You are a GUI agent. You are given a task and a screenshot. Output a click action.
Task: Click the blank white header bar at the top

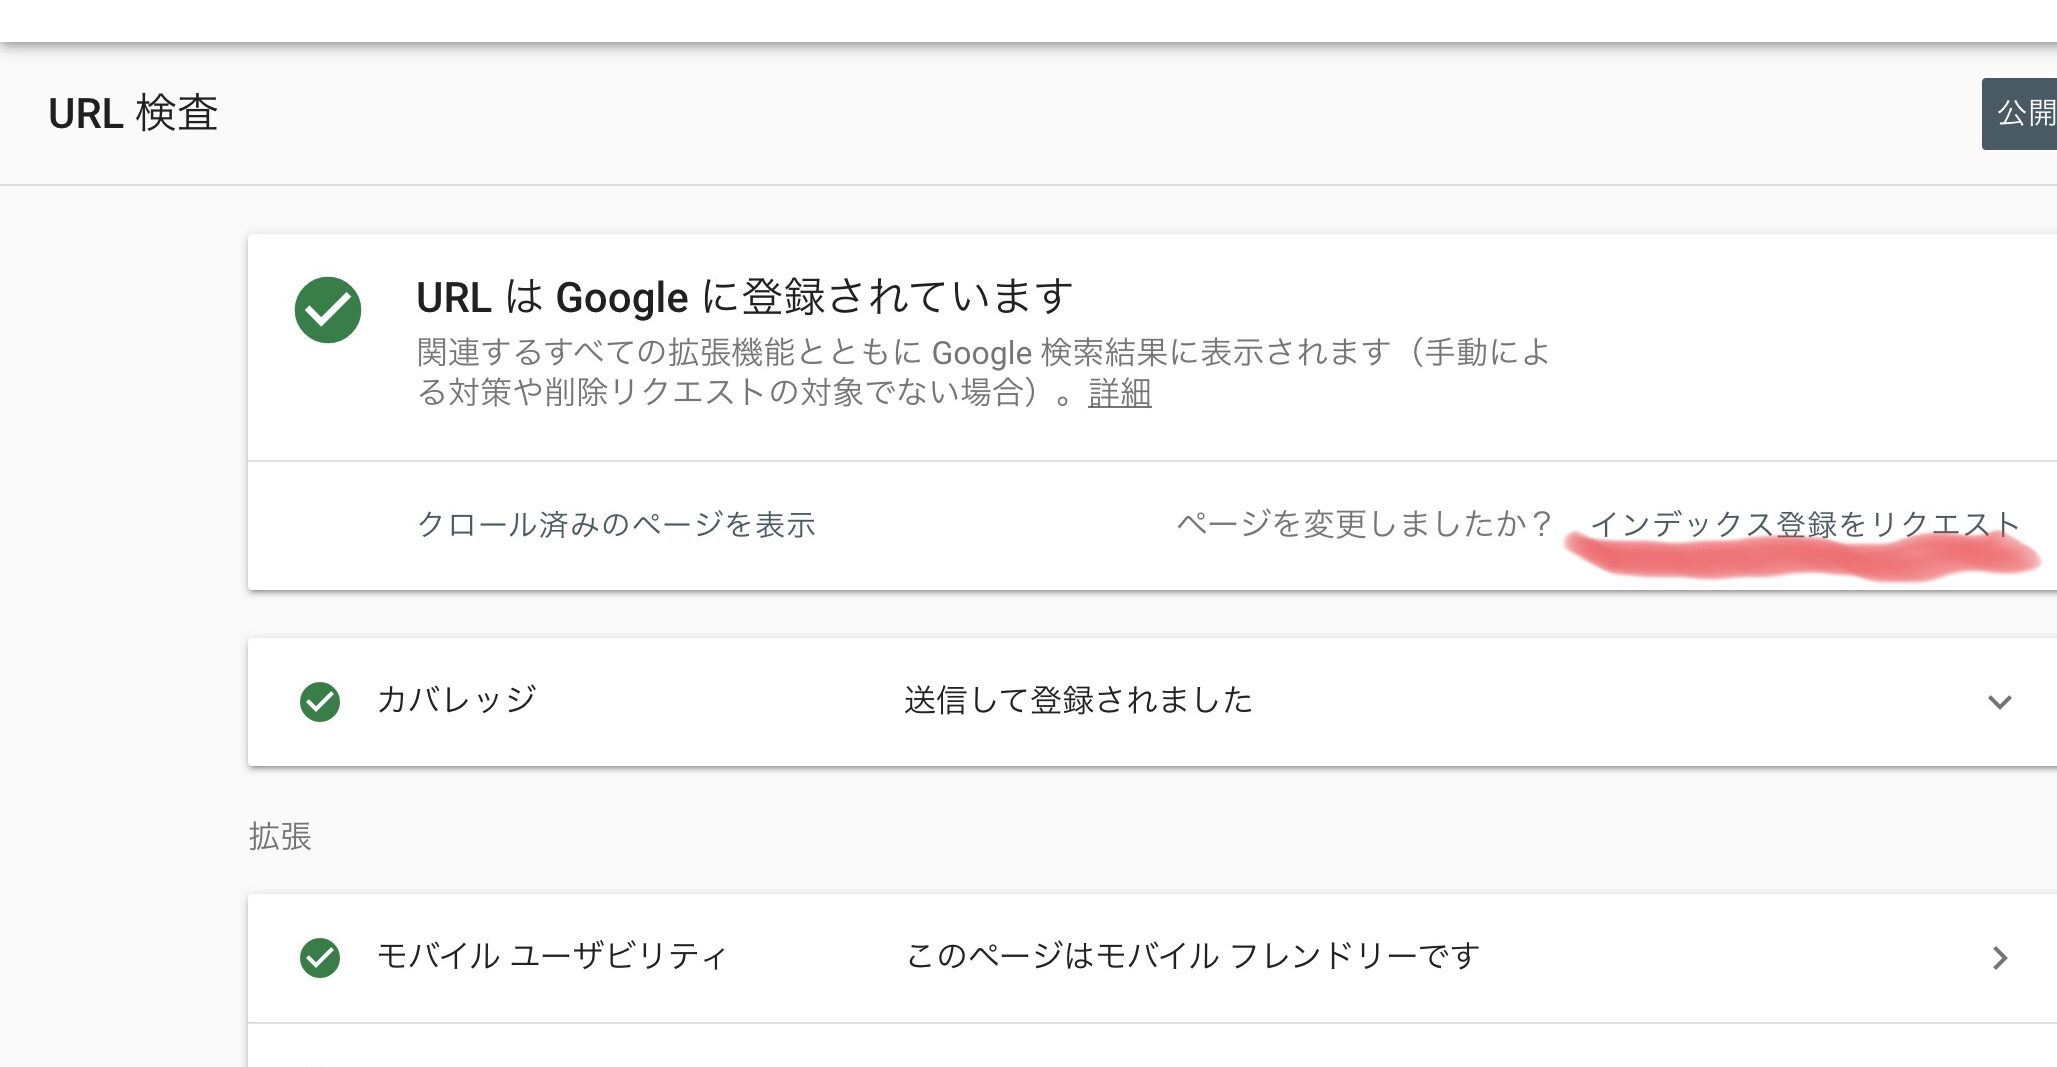(x=1028, y=20)
